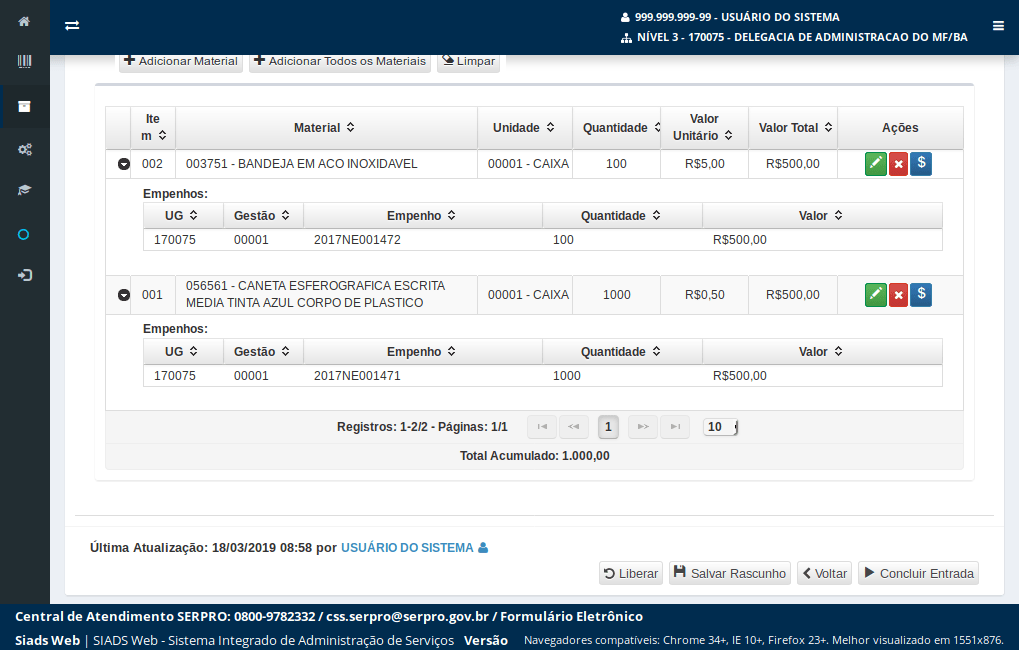Select page 1 in paginator
The height and width of the screenshot is (650, 1019).
pos(608,427)
